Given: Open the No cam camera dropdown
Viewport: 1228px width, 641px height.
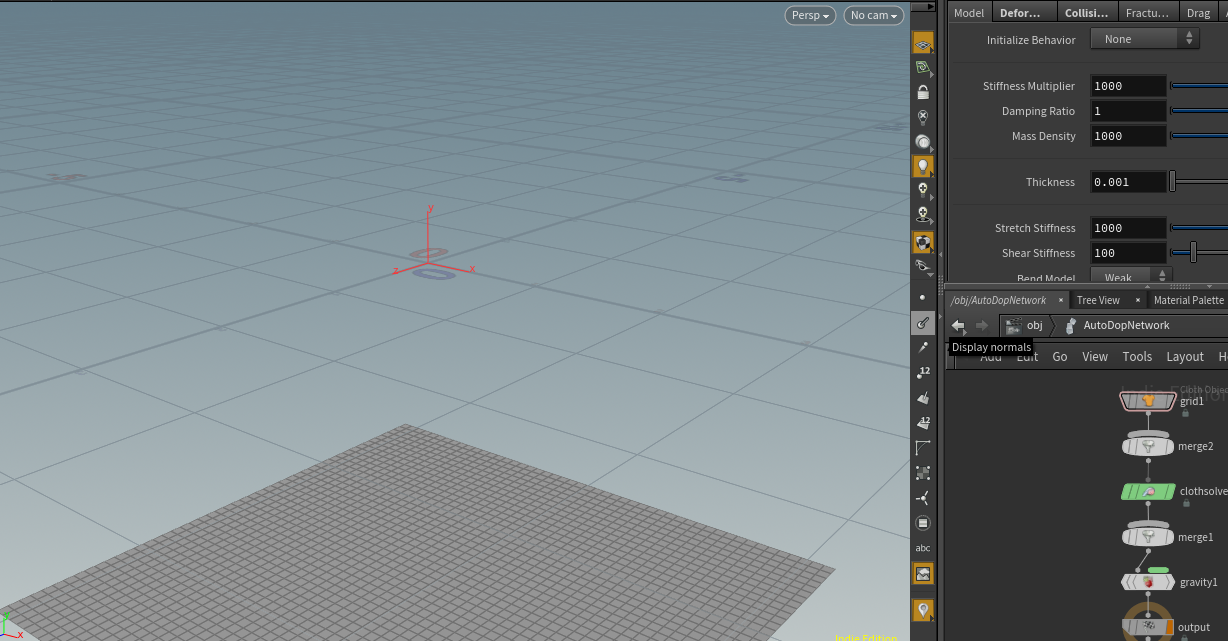Looking at the screenshot, I should pyautogui.click(x=874, y=15).
